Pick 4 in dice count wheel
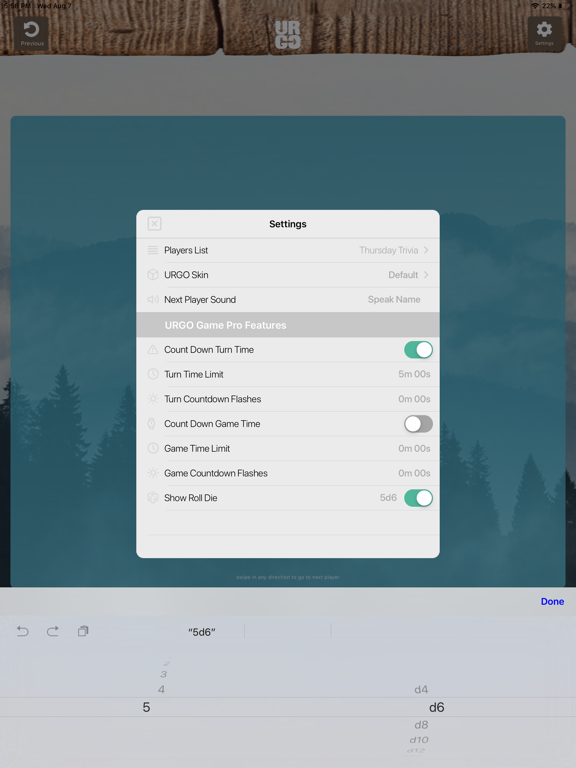The width and height of the screenshot is (576, 768). [x=161, y=690]
